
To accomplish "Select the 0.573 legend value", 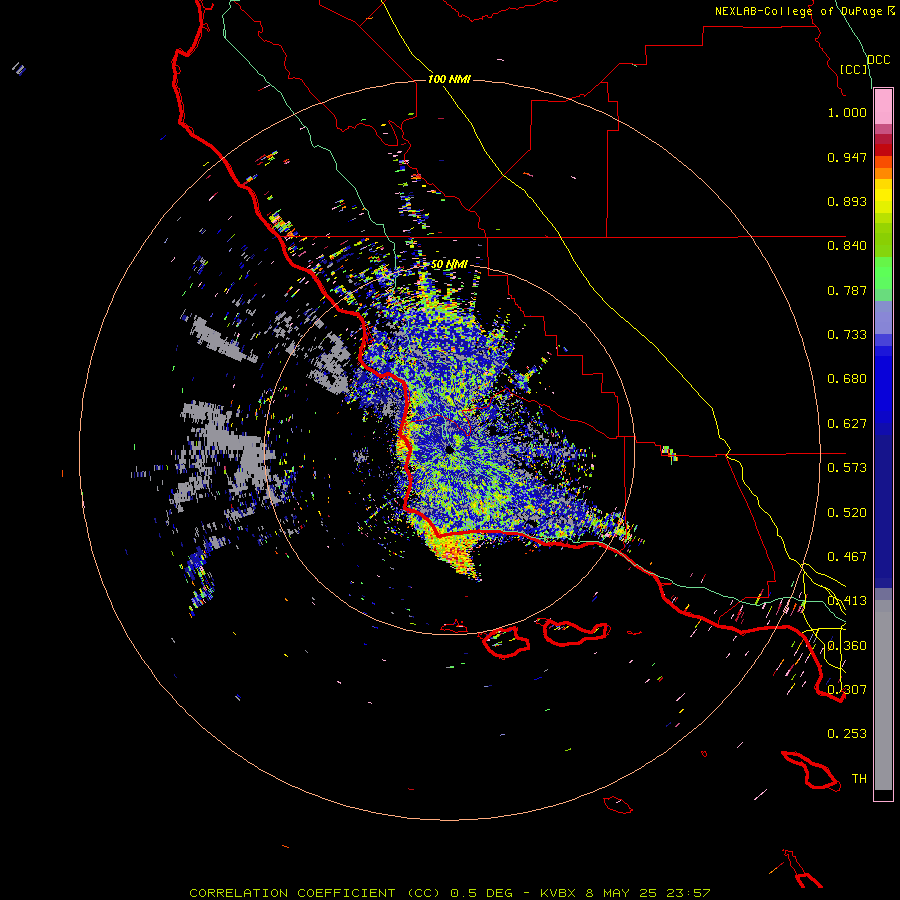I will point(847,468).
